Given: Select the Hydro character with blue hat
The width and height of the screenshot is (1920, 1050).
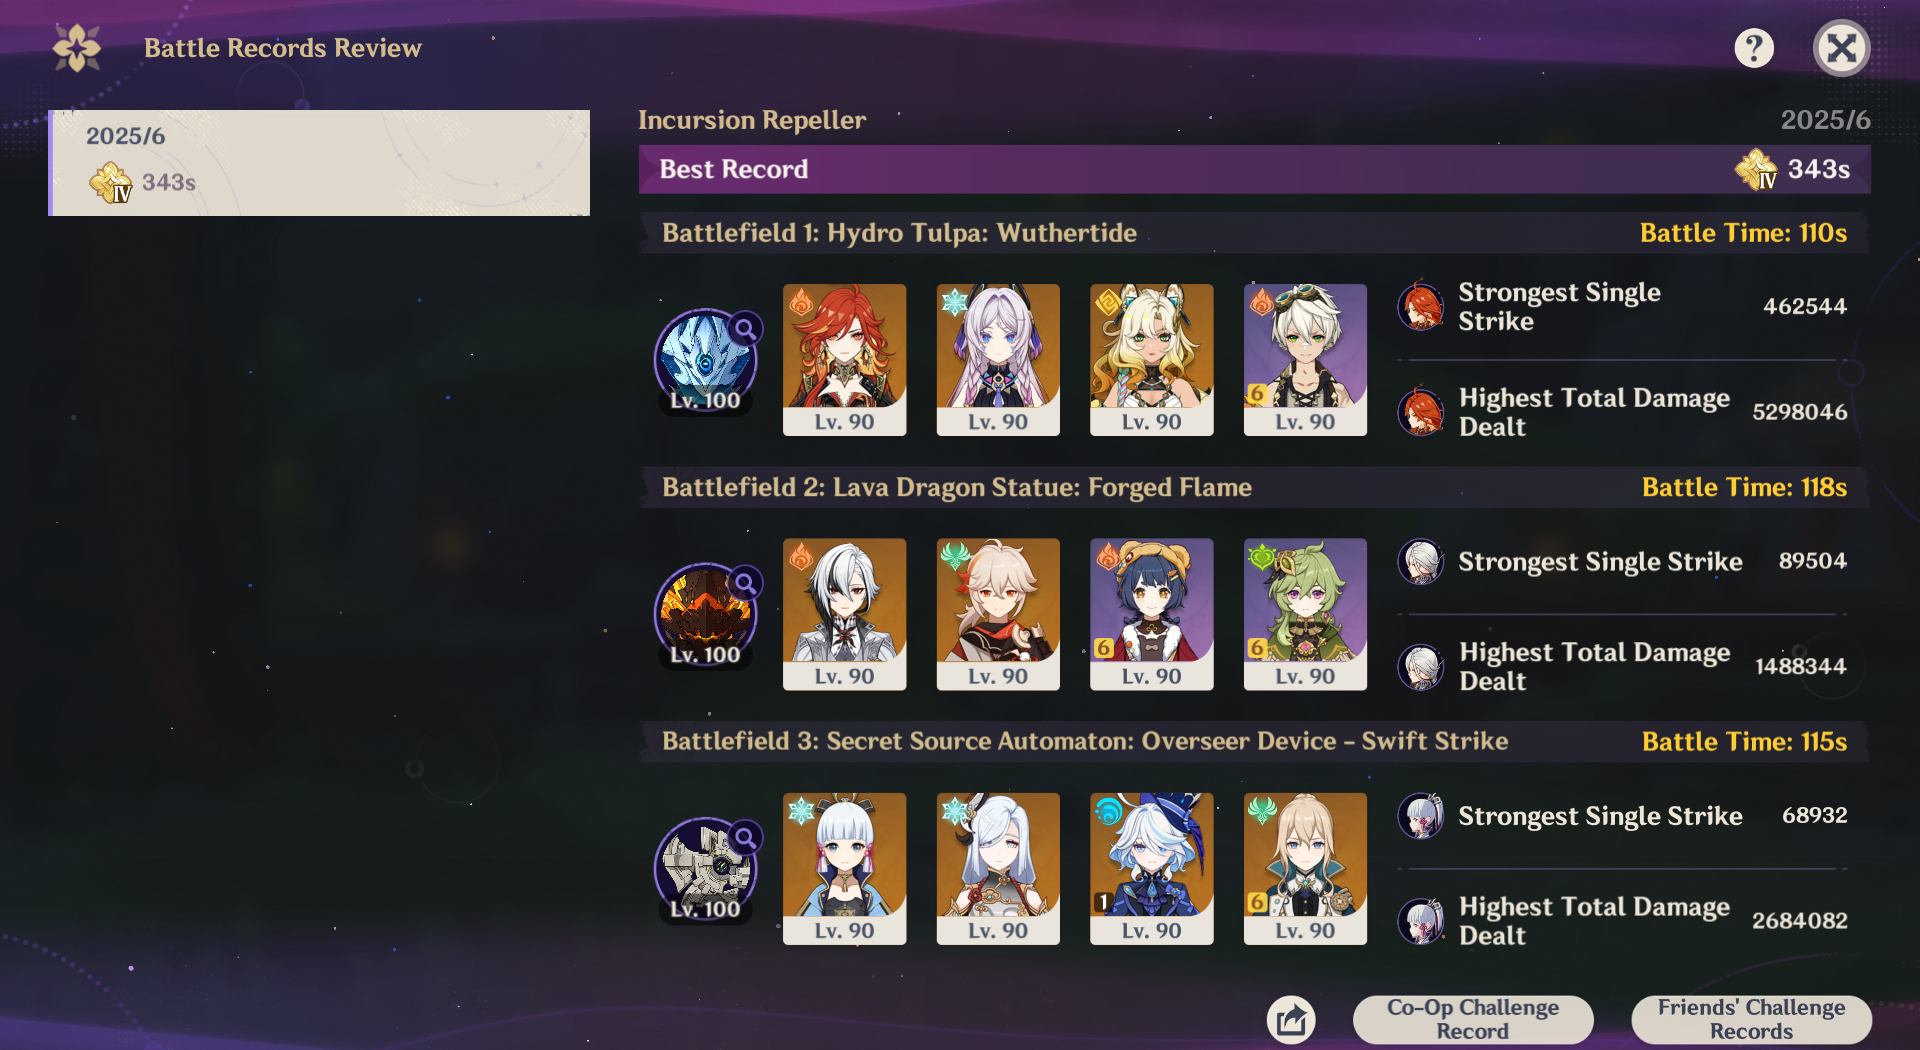Looking at the screenshot, I should [x=1151, y=869].
